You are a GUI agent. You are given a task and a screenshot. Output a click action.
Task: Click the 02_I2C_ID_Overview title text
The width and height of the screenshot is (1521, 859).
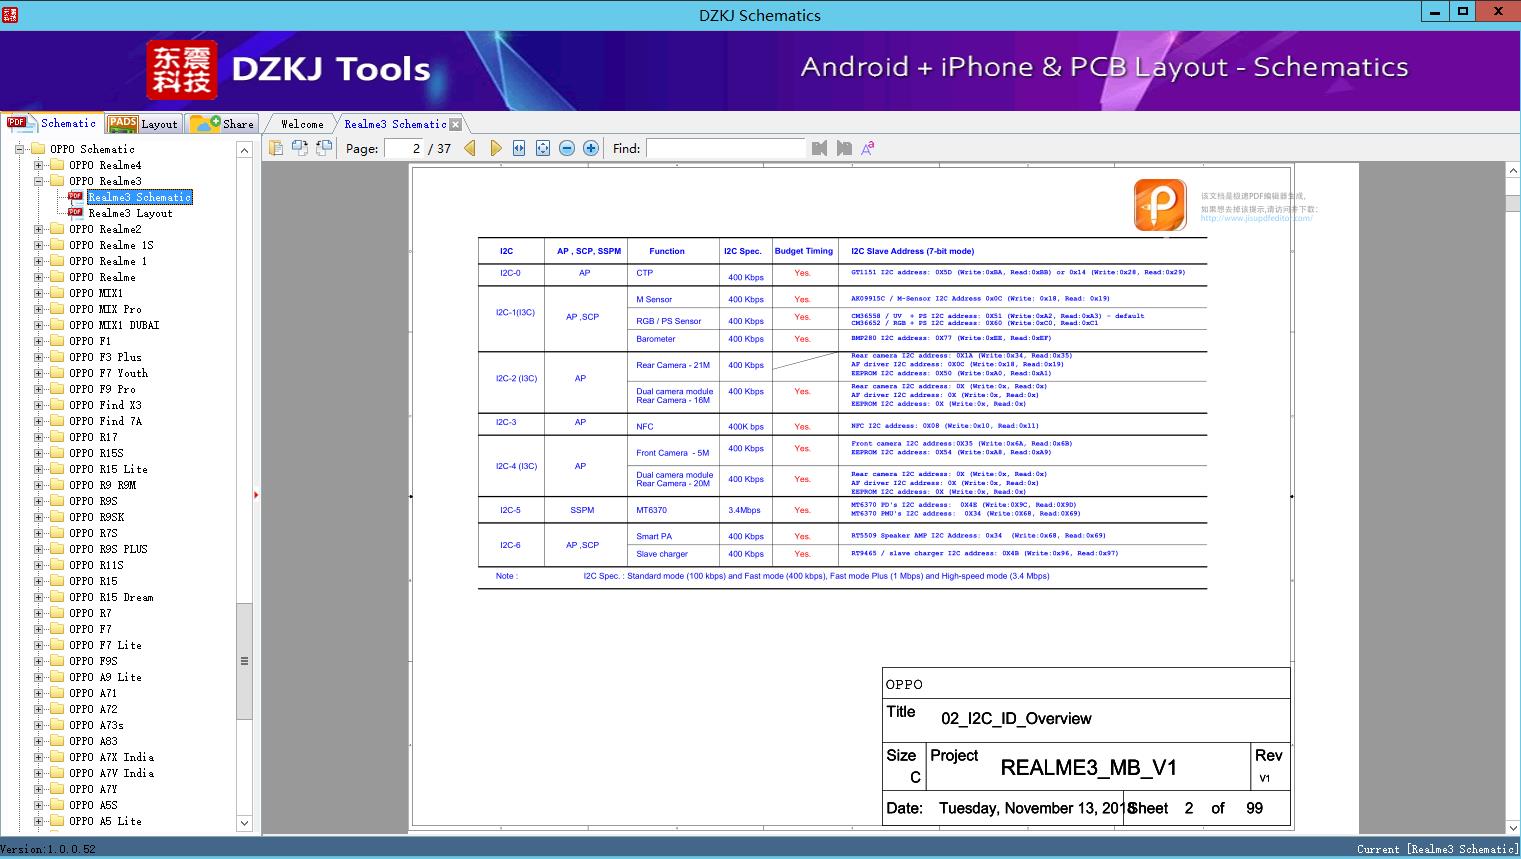point(1016,718)
